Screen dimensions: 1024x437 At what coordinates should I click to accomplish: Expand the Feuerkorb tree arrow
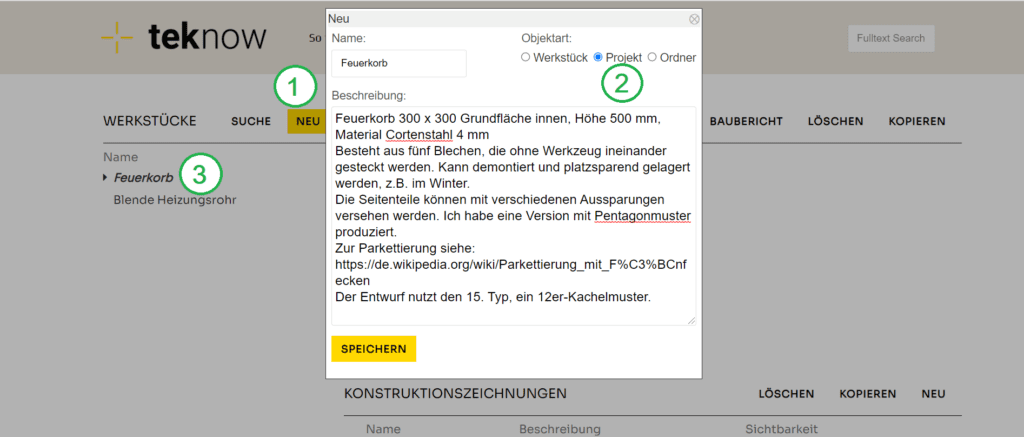tap(106, 177)
